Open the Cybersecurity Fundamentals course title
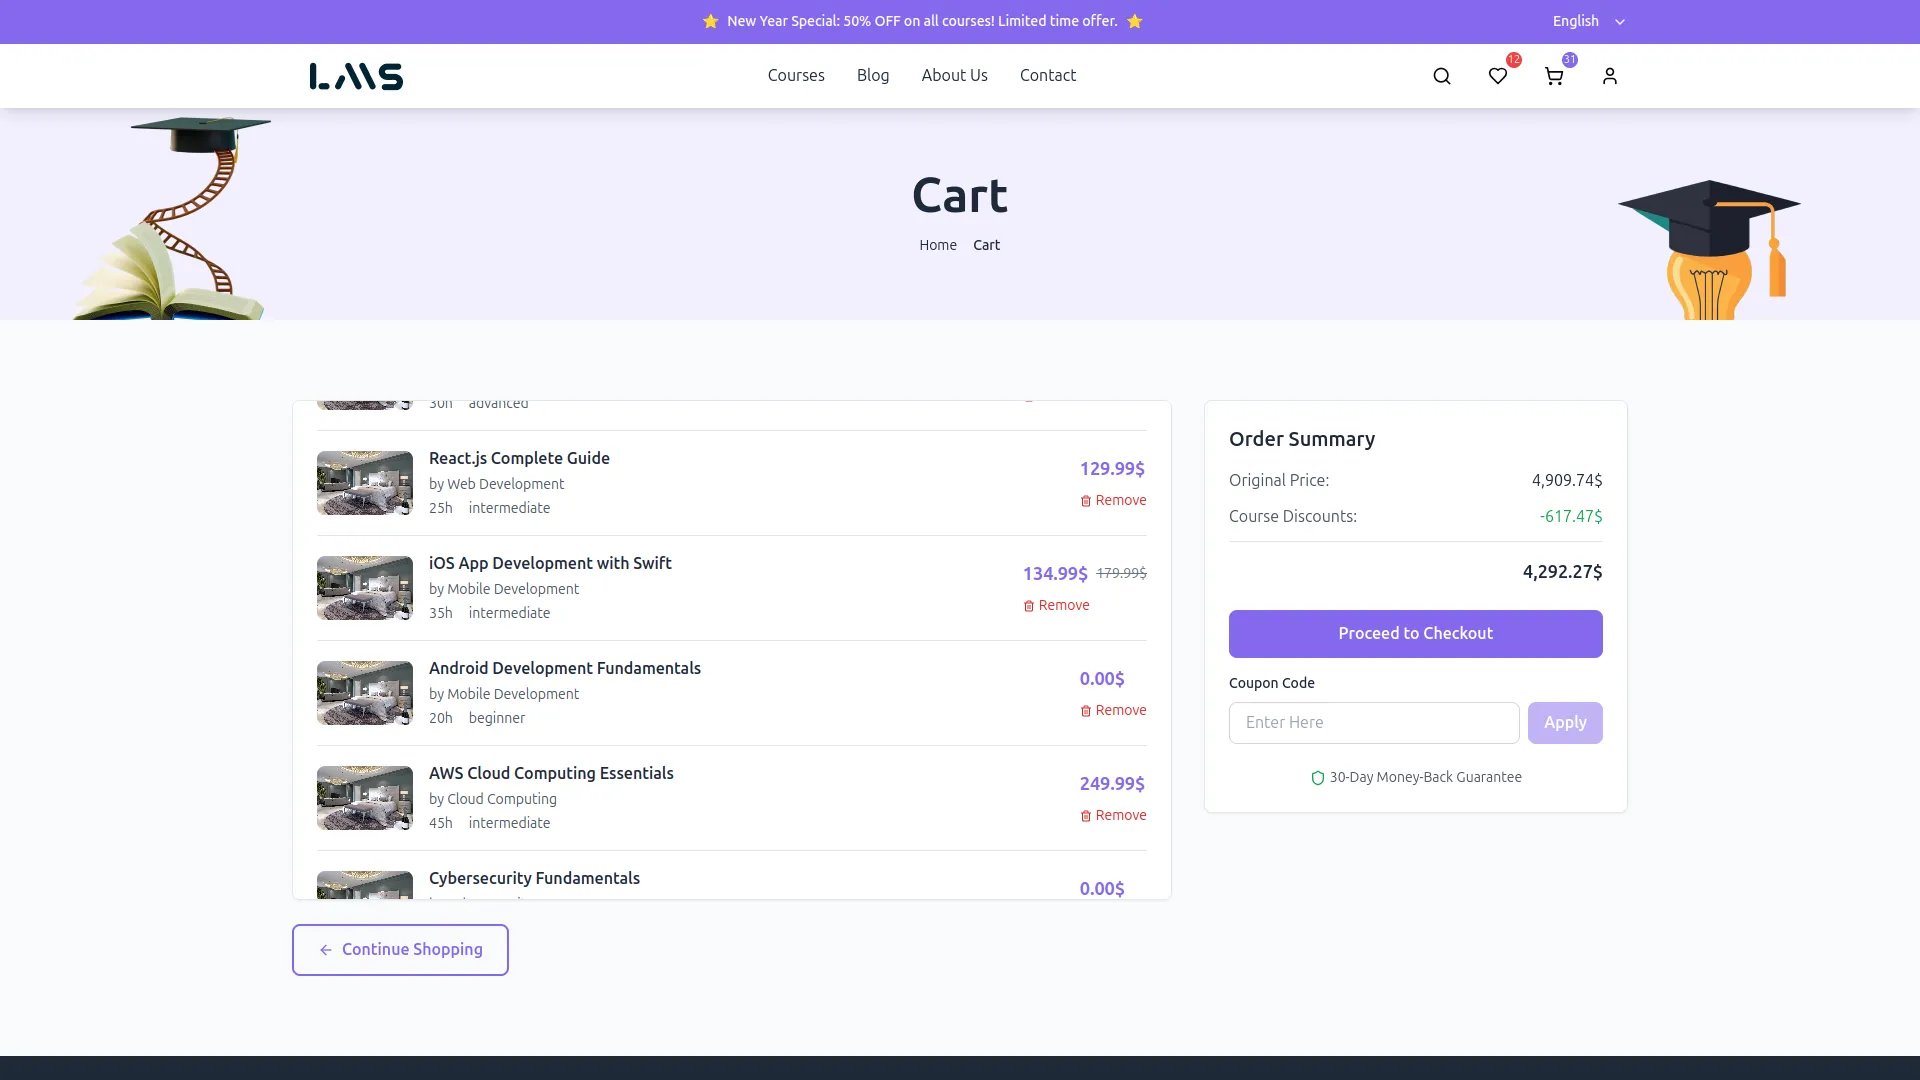The height and width of the screenshot is (1080, 1920). [534, 878]
